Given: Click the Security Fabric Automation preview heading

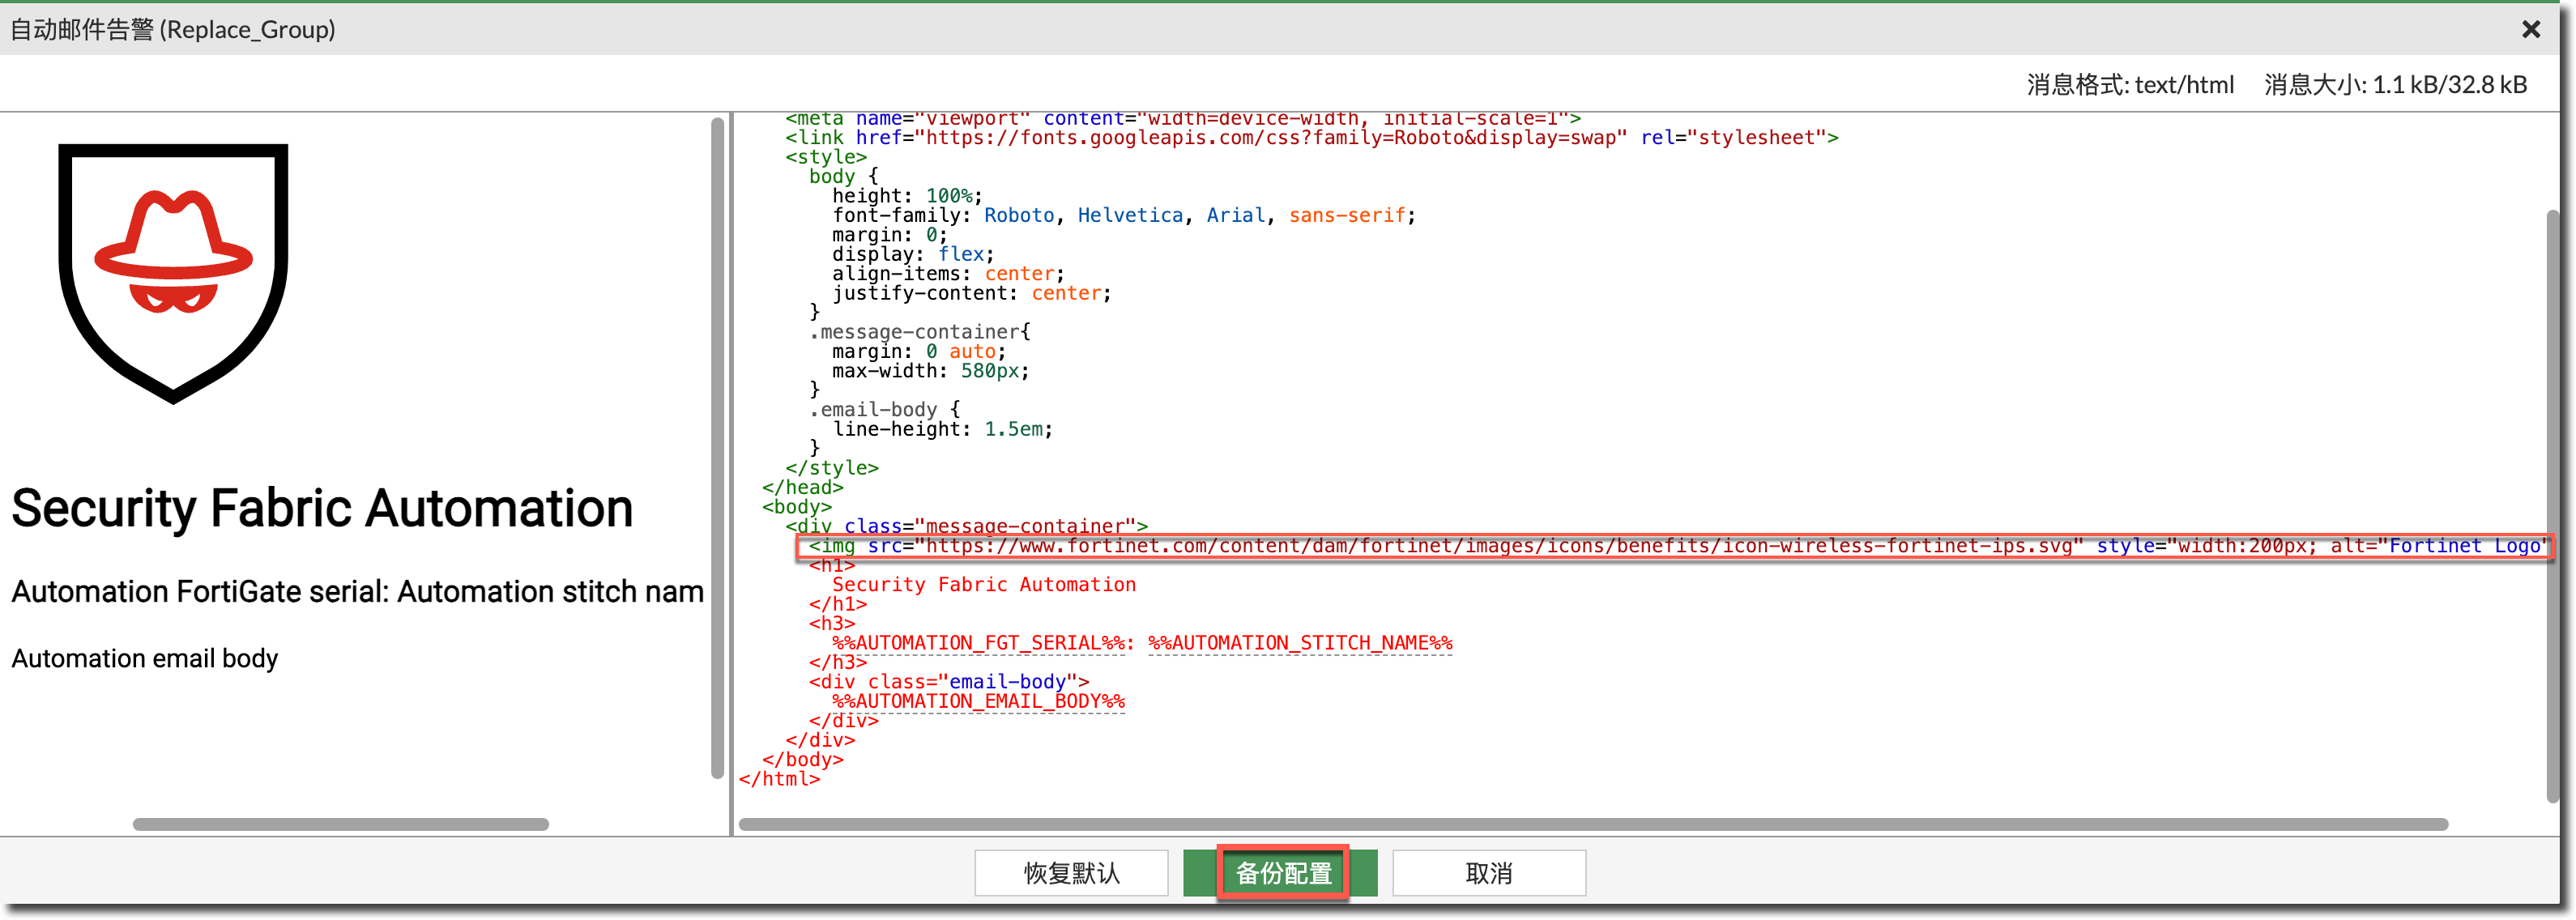Looking at the screenshot, I should pos(322,508).
